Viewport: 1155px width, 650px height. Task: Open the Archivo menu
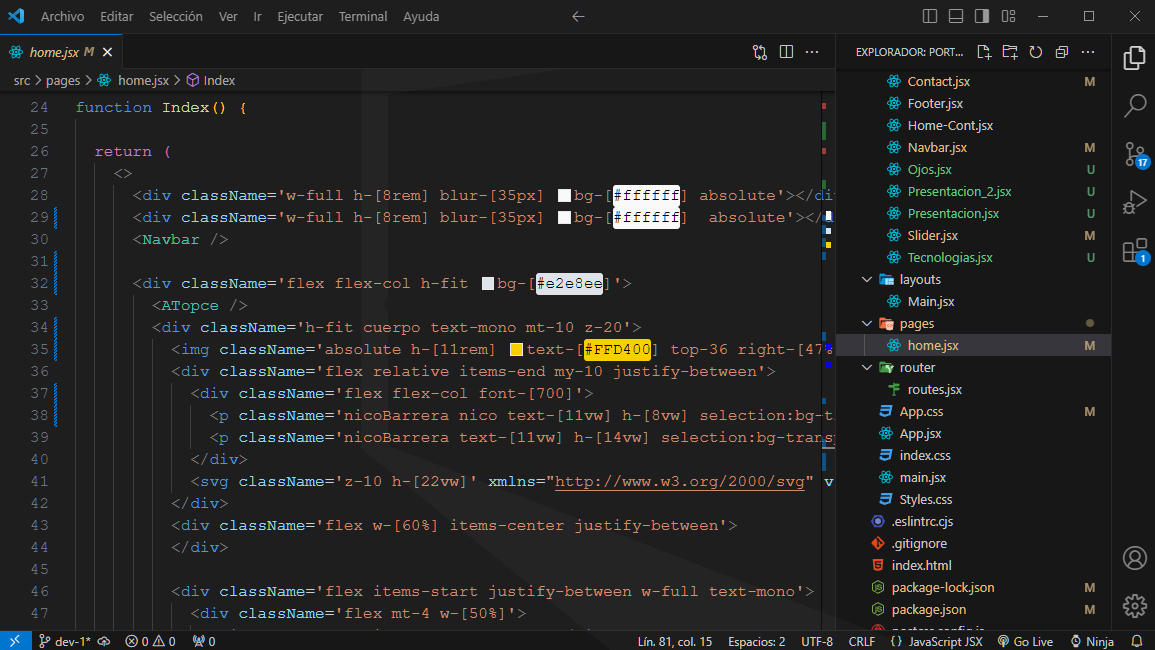point(63,16)
